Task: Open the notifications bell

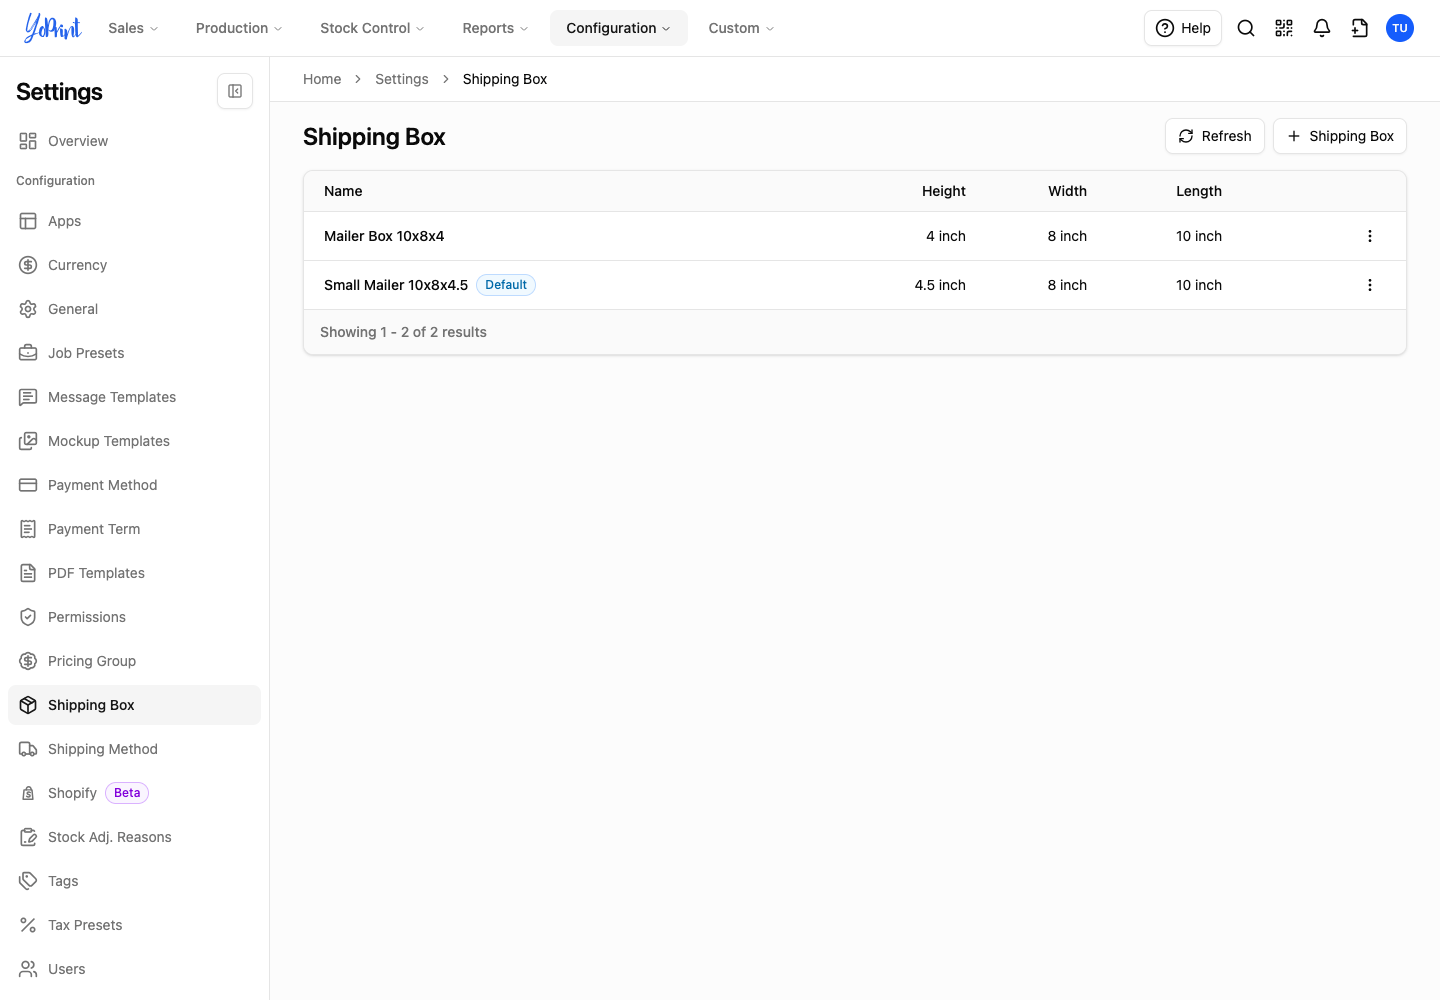Action: click(1322, 28)
